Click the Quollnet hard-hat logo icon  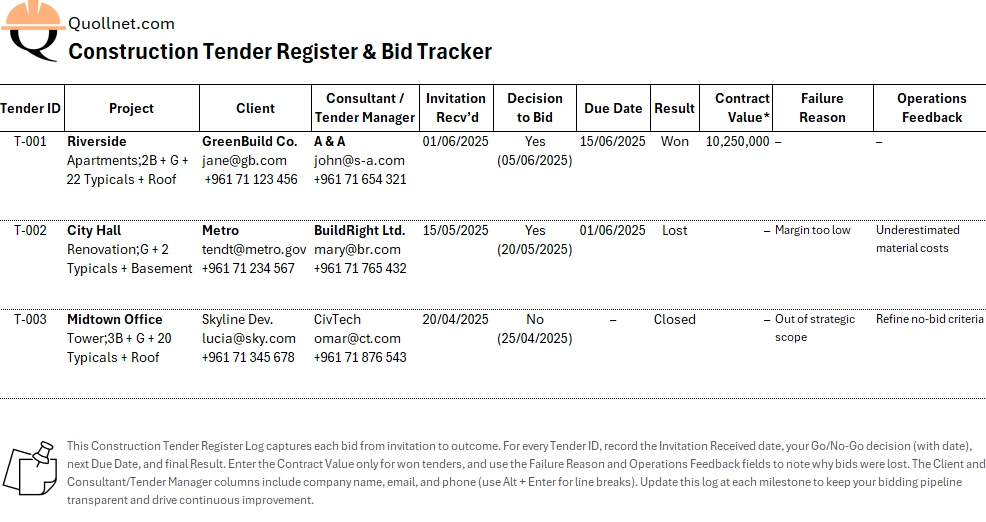(33, 30)
